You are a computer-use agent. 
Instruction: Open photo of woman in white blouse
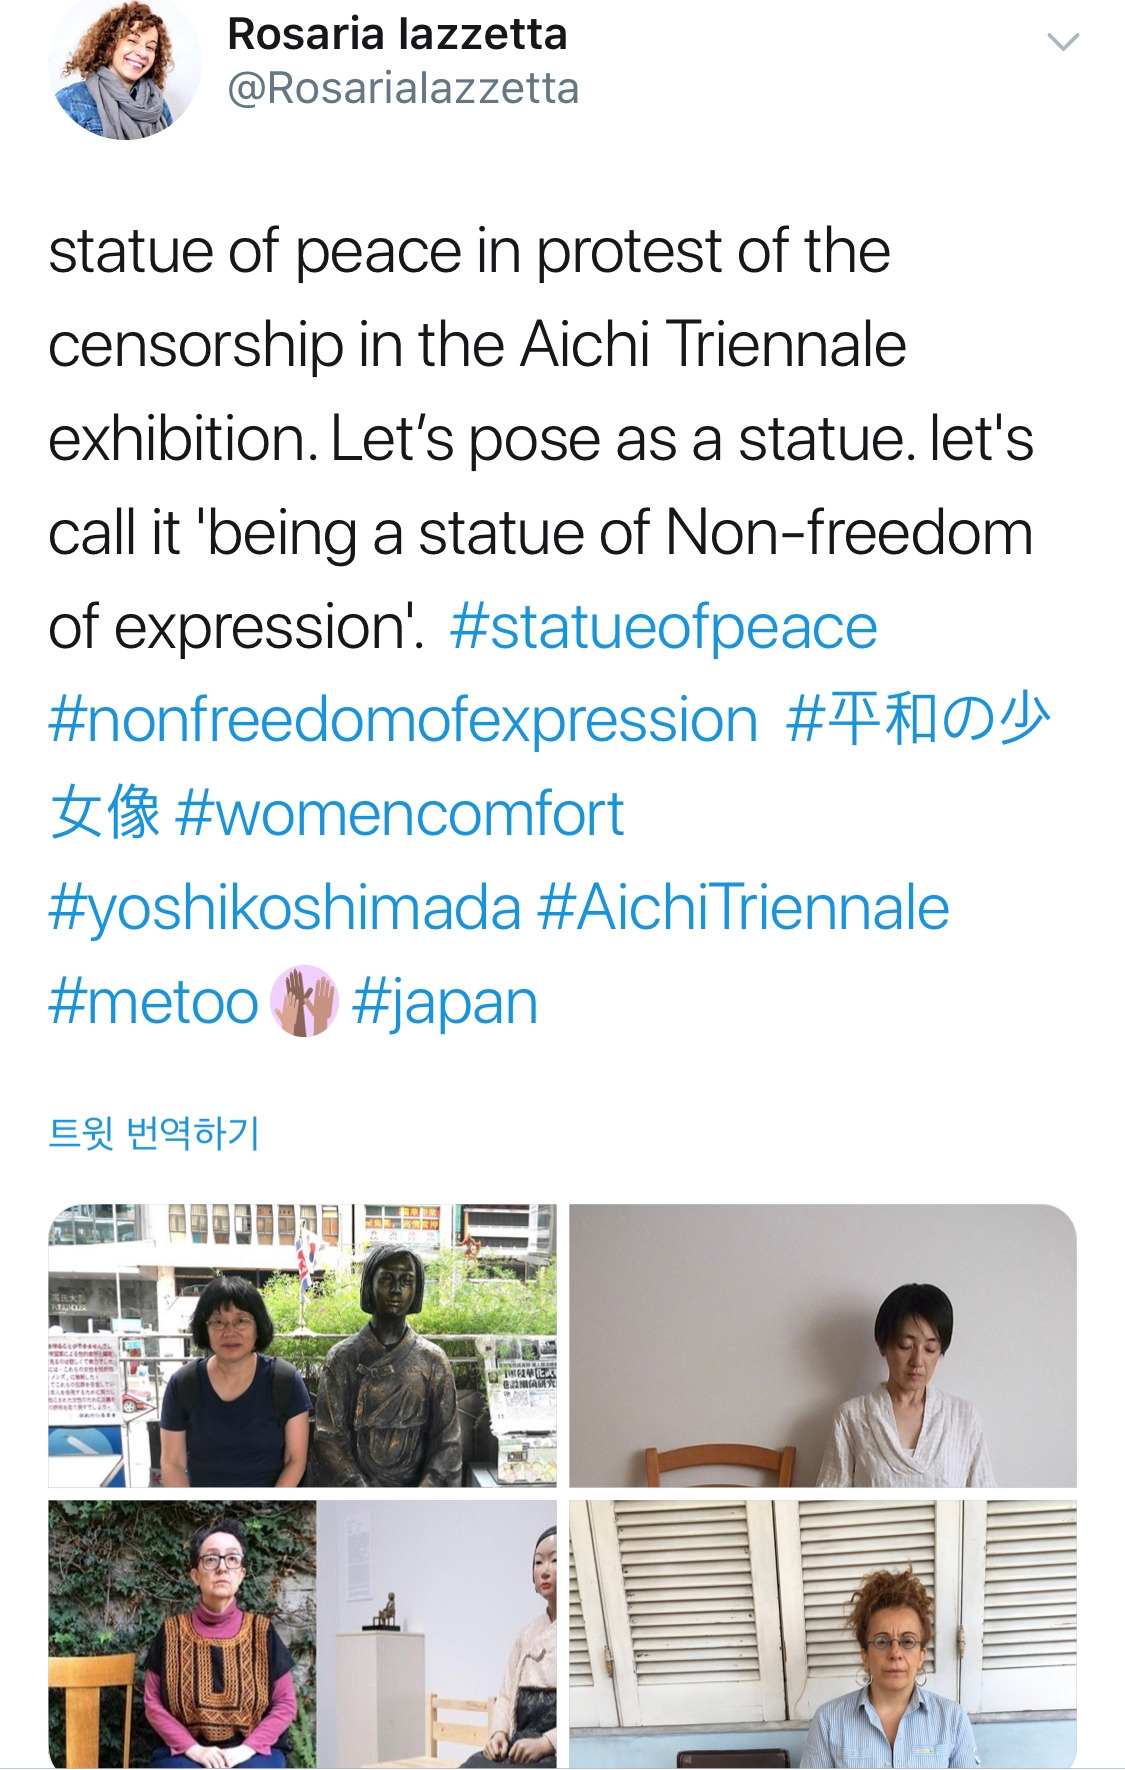[823, 1346]
